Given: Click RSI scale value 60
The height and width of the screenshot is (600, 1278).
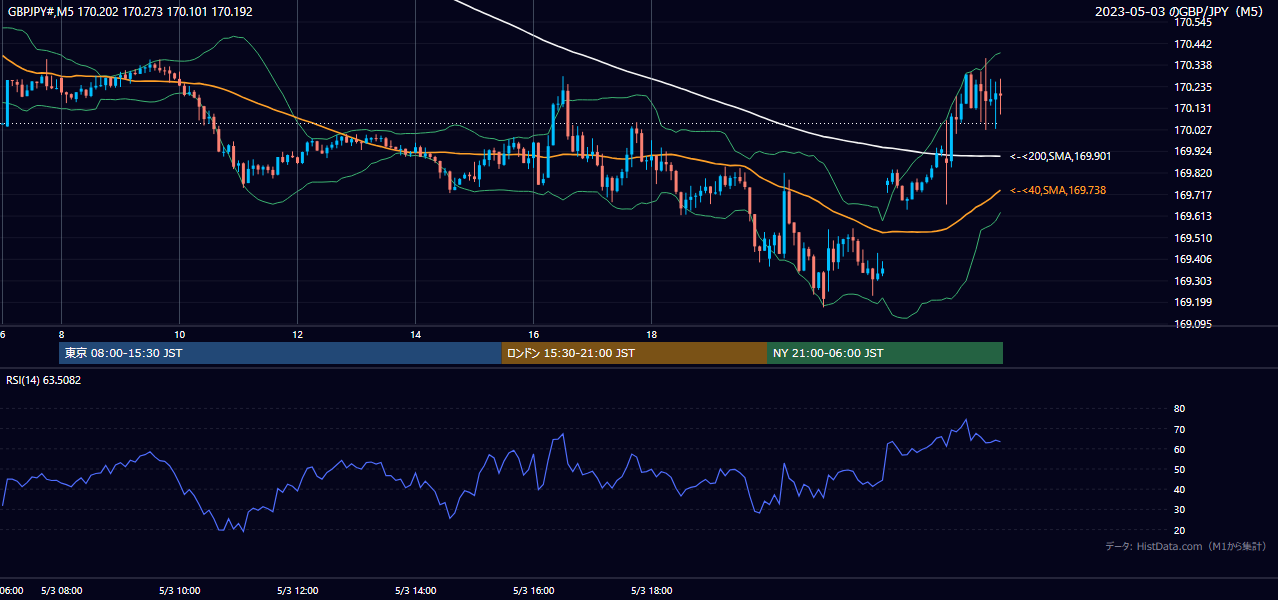Looking at the screenshot, I should pos(1180,449).
